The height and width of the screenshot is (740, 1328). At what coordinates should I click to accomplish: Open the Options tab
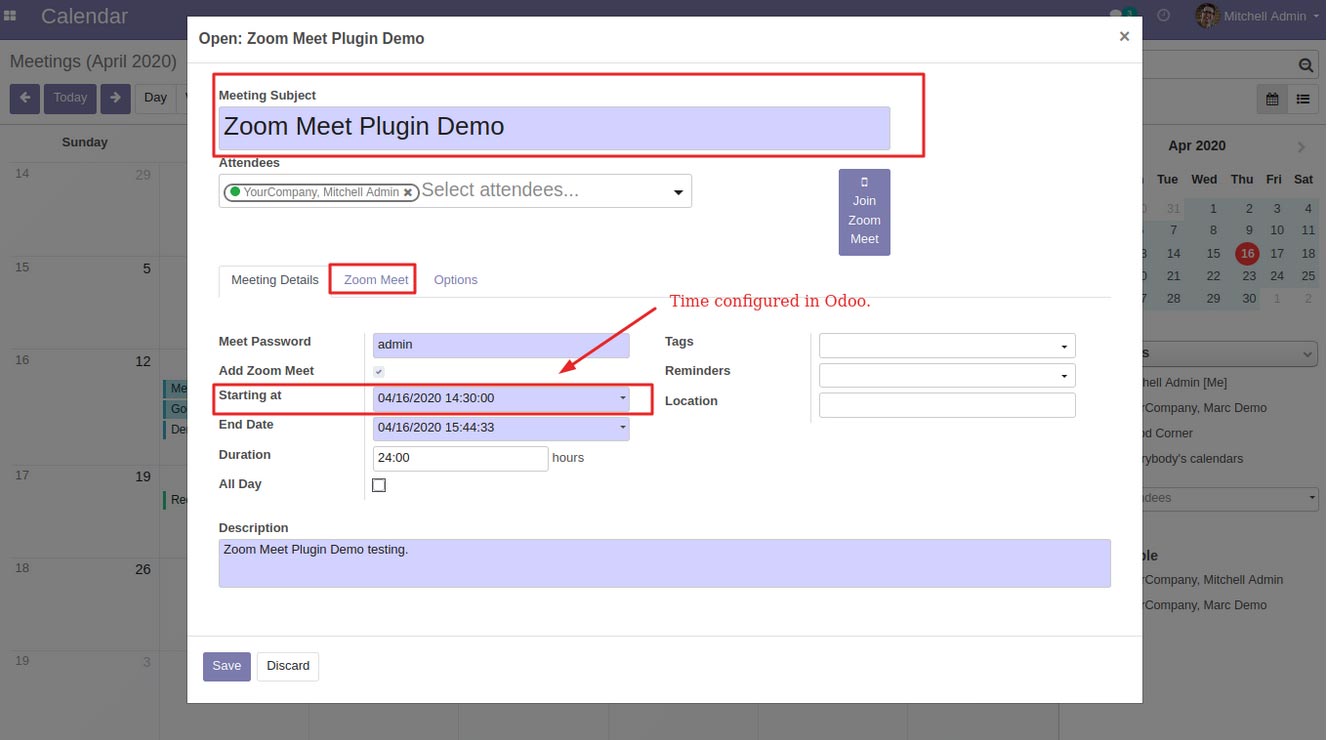pyautogui.click(x=455, y=280)
